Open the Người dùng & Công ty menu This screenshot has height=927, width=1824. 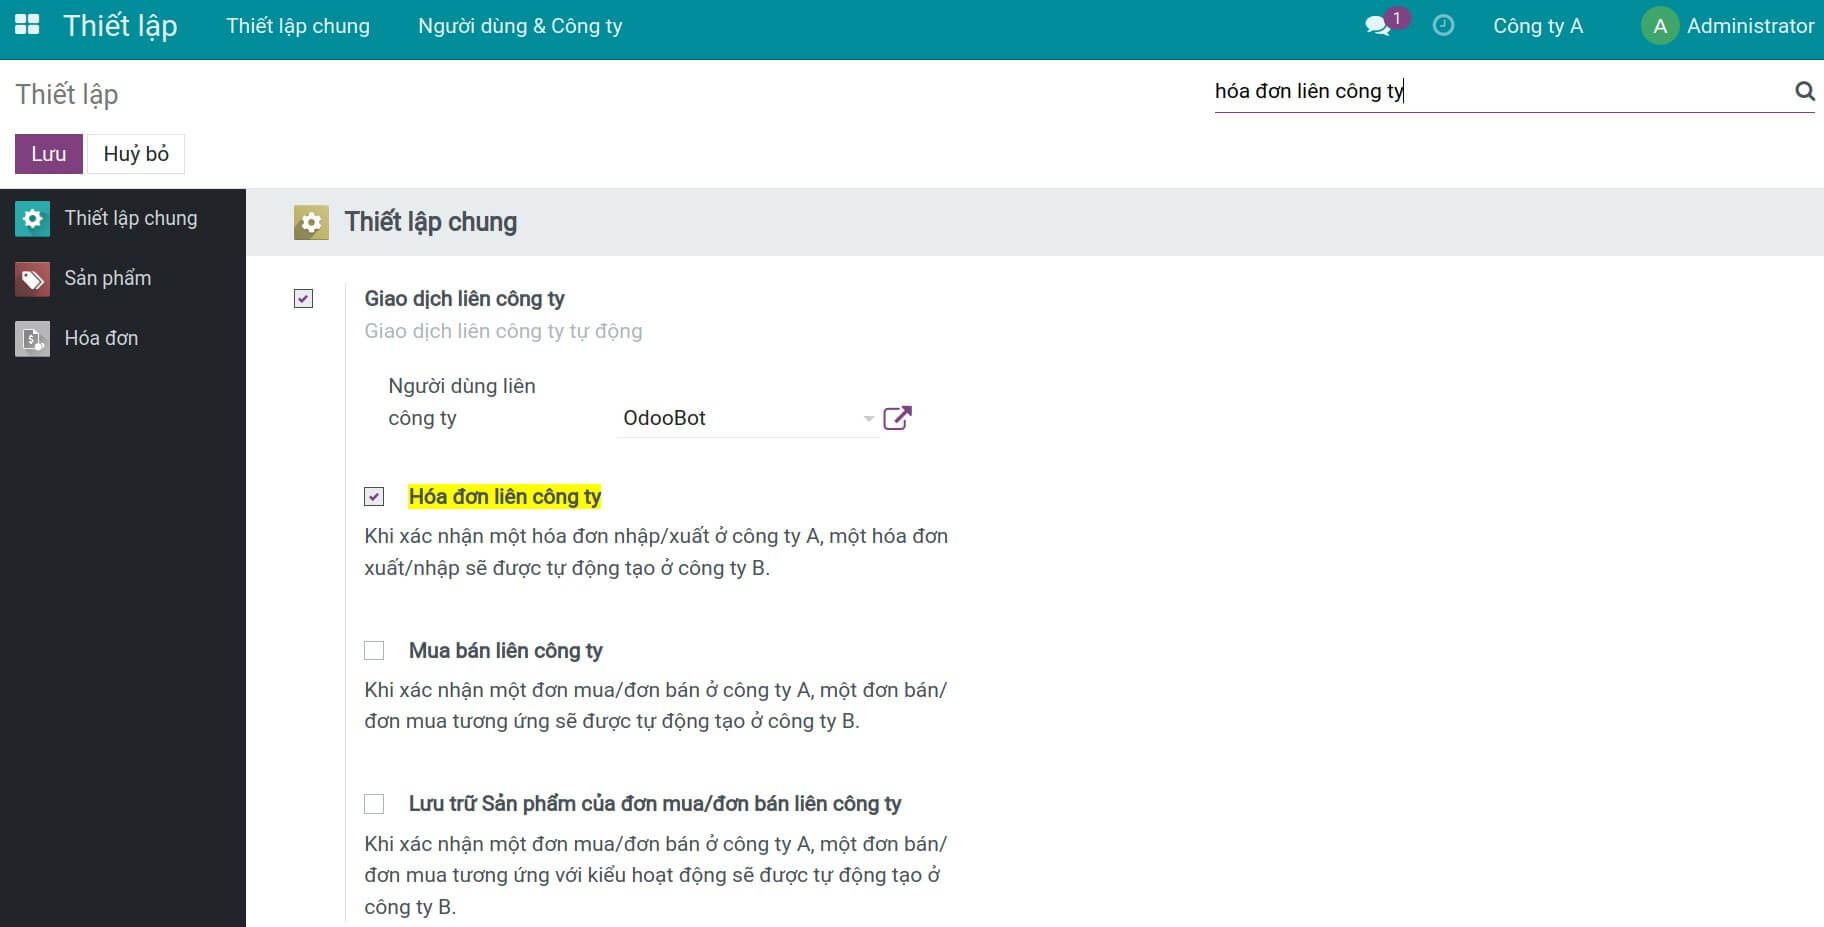(520, 26)
